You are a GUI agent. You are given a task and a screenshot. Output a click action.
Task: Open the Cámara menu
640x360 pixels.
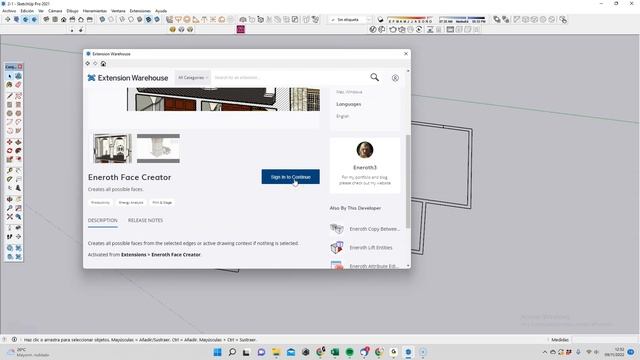55,11
